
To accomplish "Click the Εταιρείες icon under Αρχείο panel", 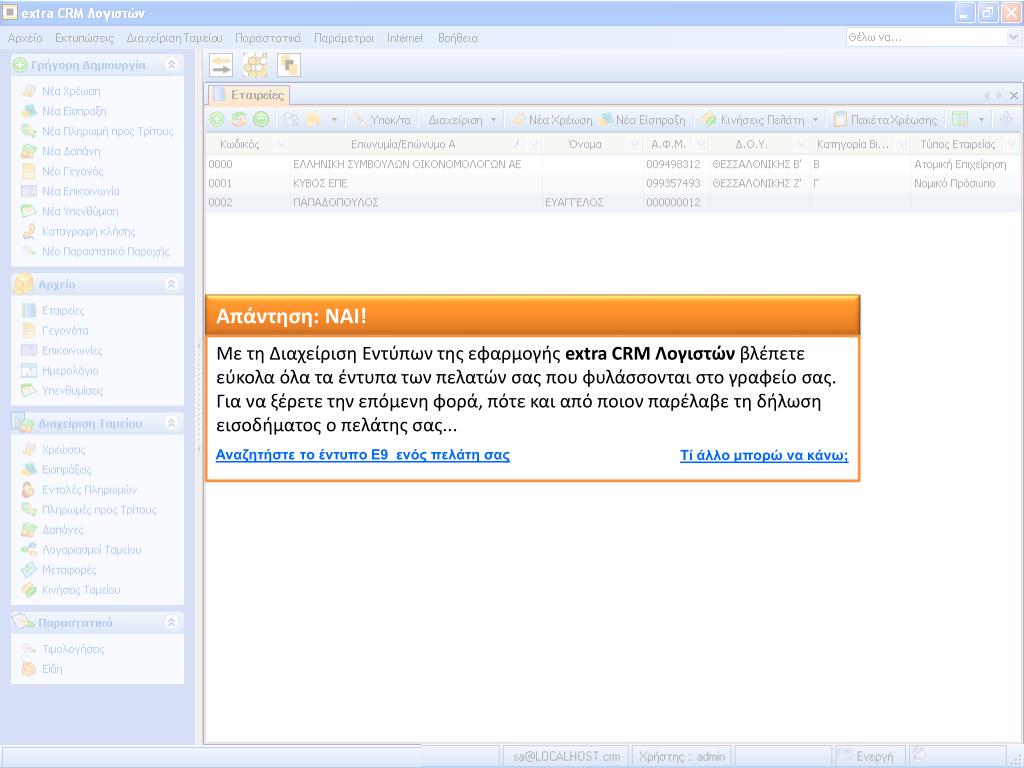I will pos(29,310).
